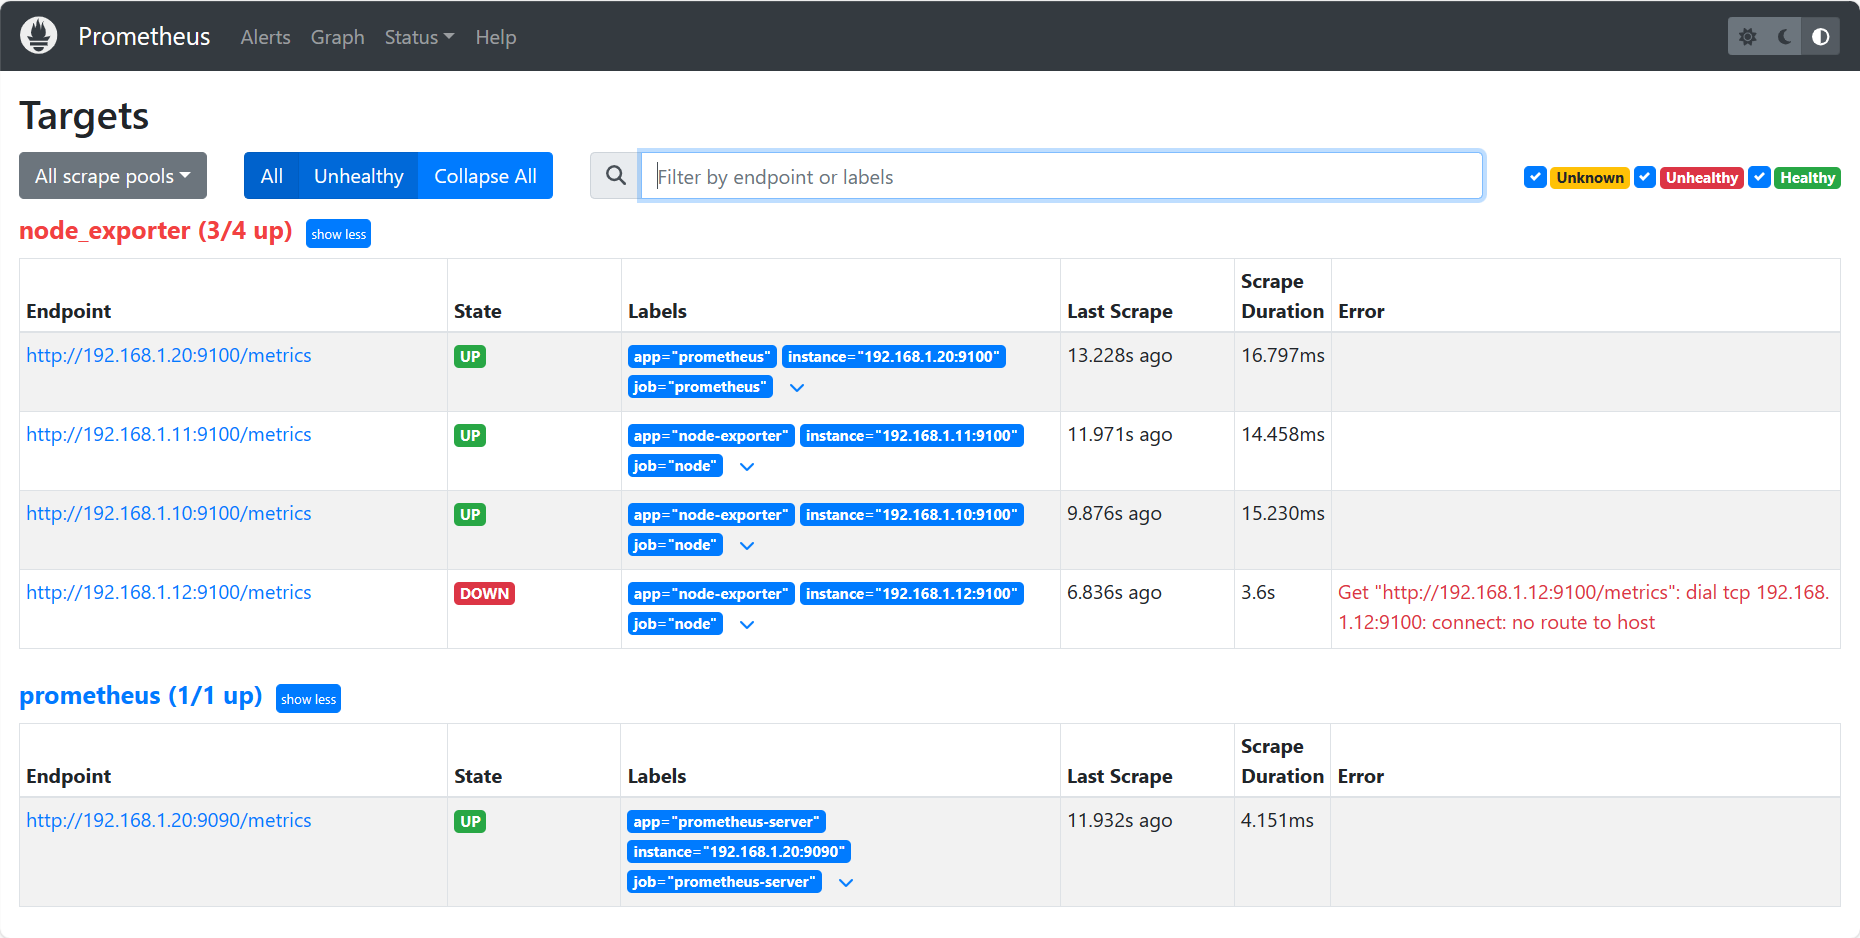Click the Targets page heading
Image resolution: width=1860 pixels, height=938 pixels.
(84, 116)
